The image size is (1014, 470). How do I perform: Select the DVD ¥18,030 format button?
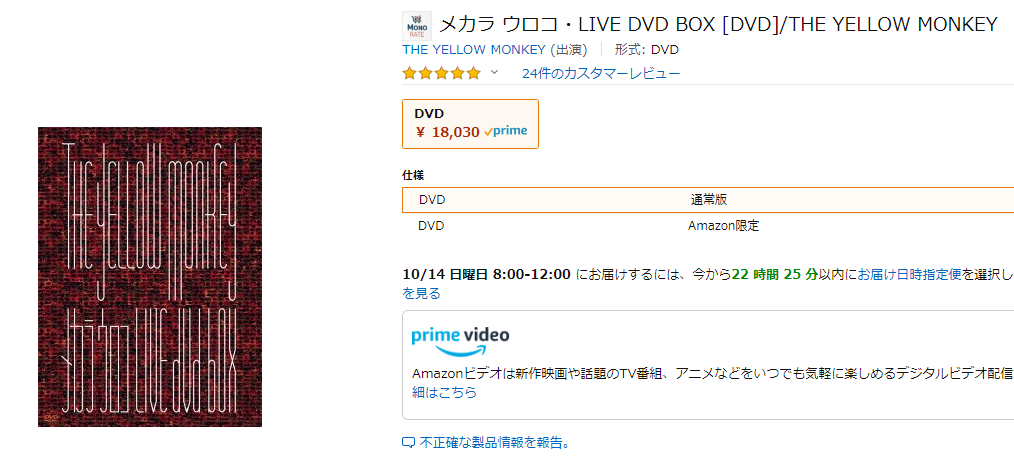tap(470, 123)
